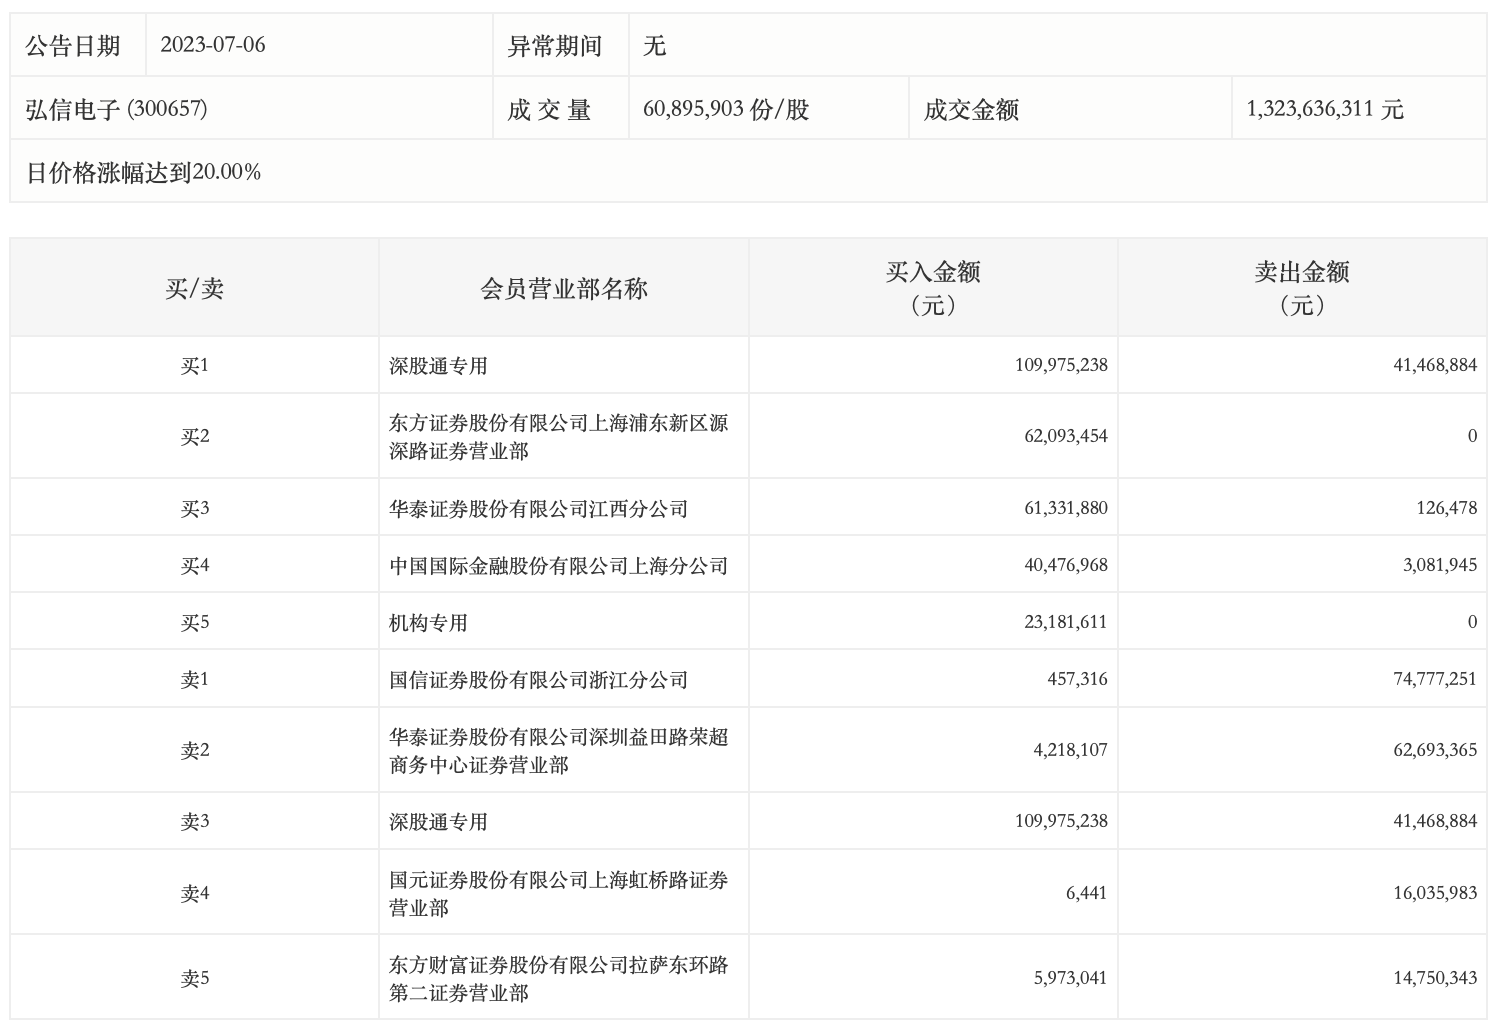This screenshot has height=1032, width=1494.
Task: Click sell amount 74,777,251
Action: point(1434,679)
